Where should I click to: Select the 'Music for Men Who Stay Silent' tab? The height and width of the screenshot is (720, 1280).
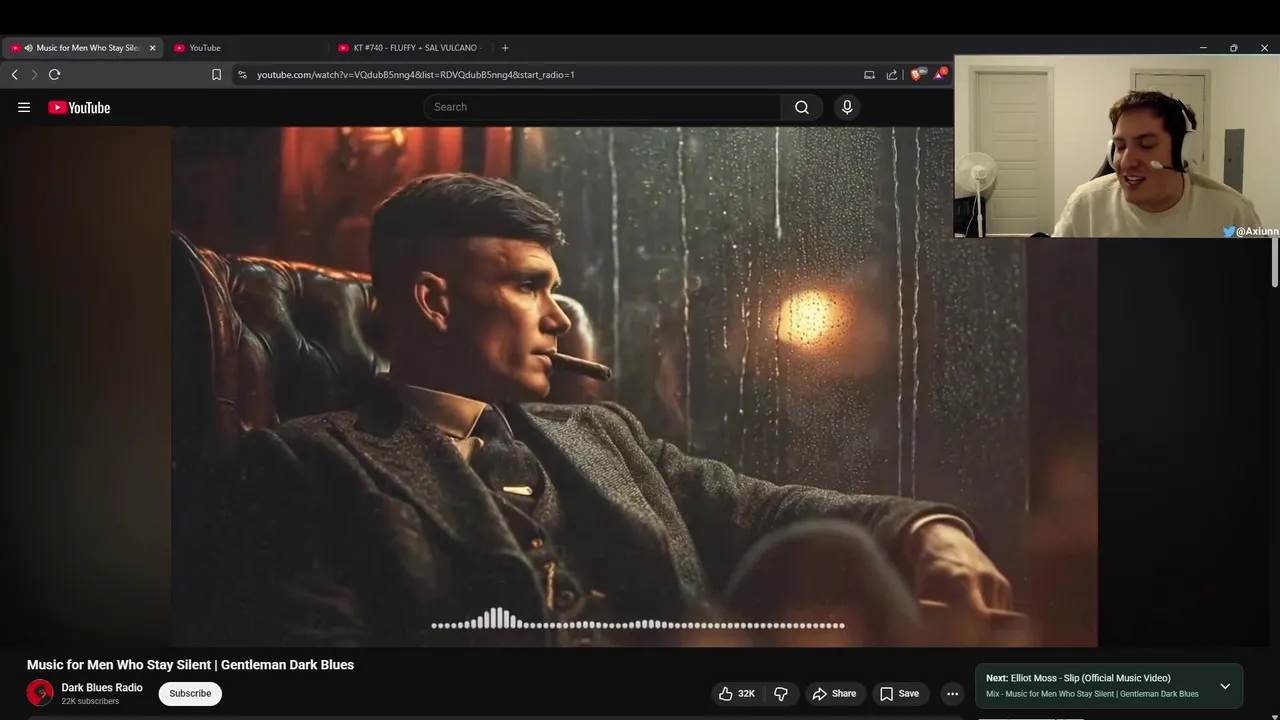tap(82, 48)
